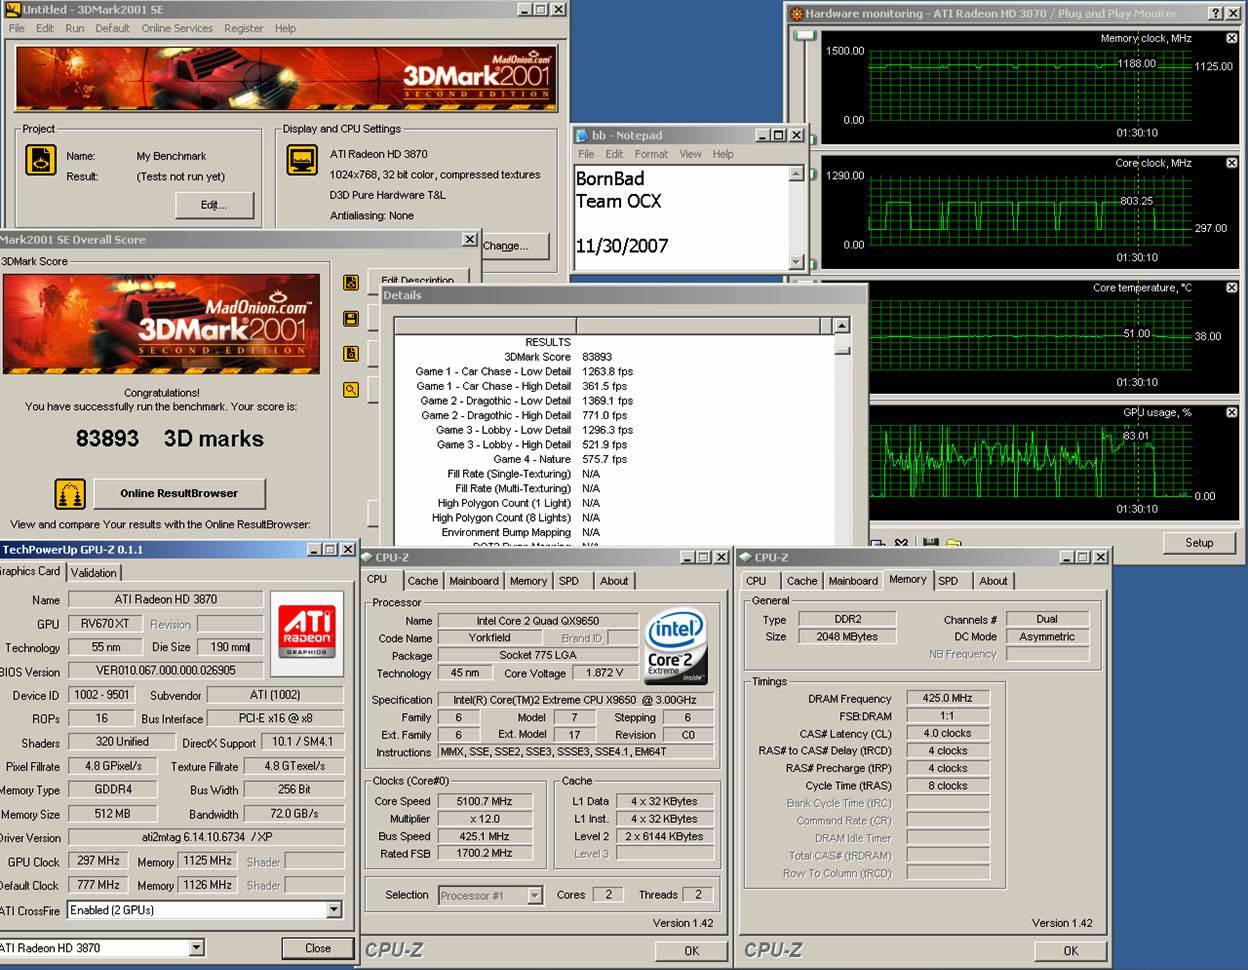
Task: Click the 3DMark2001 SE title bar icon
Action: point(13,9)
